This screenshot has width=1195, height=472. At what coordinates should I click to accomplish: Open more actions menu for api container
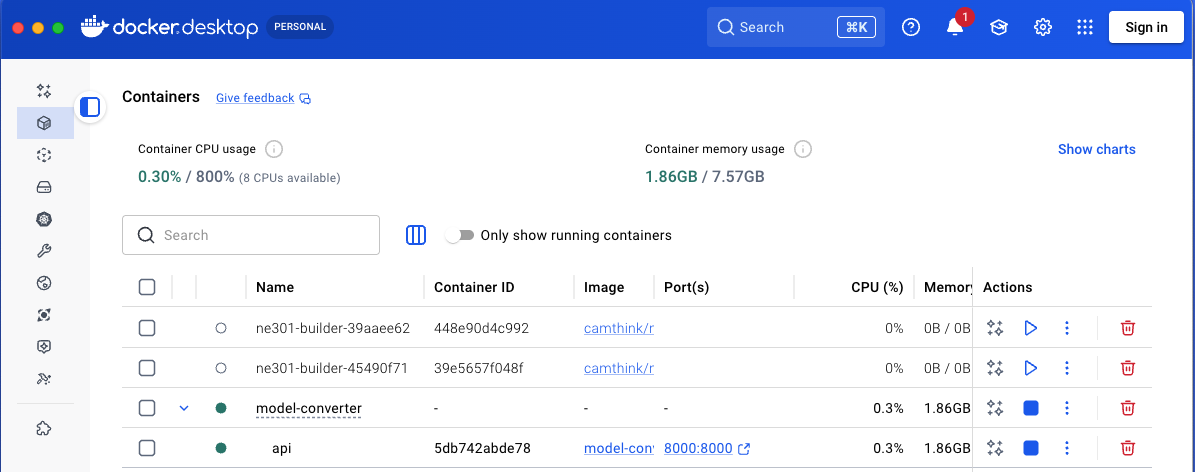[x=1067, y=448]
